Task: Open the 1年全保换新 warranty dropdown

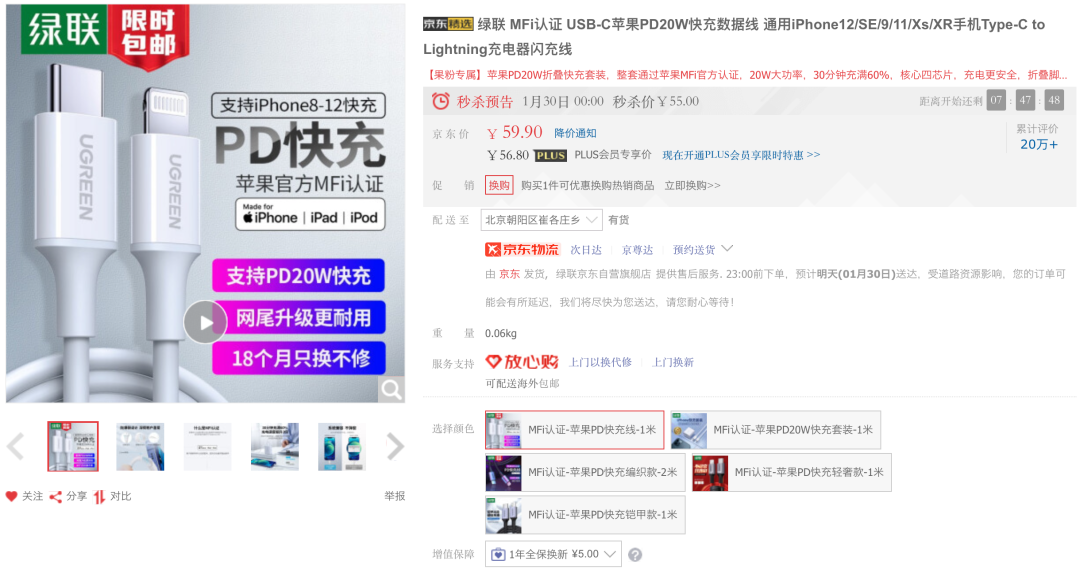Action: 553,554
